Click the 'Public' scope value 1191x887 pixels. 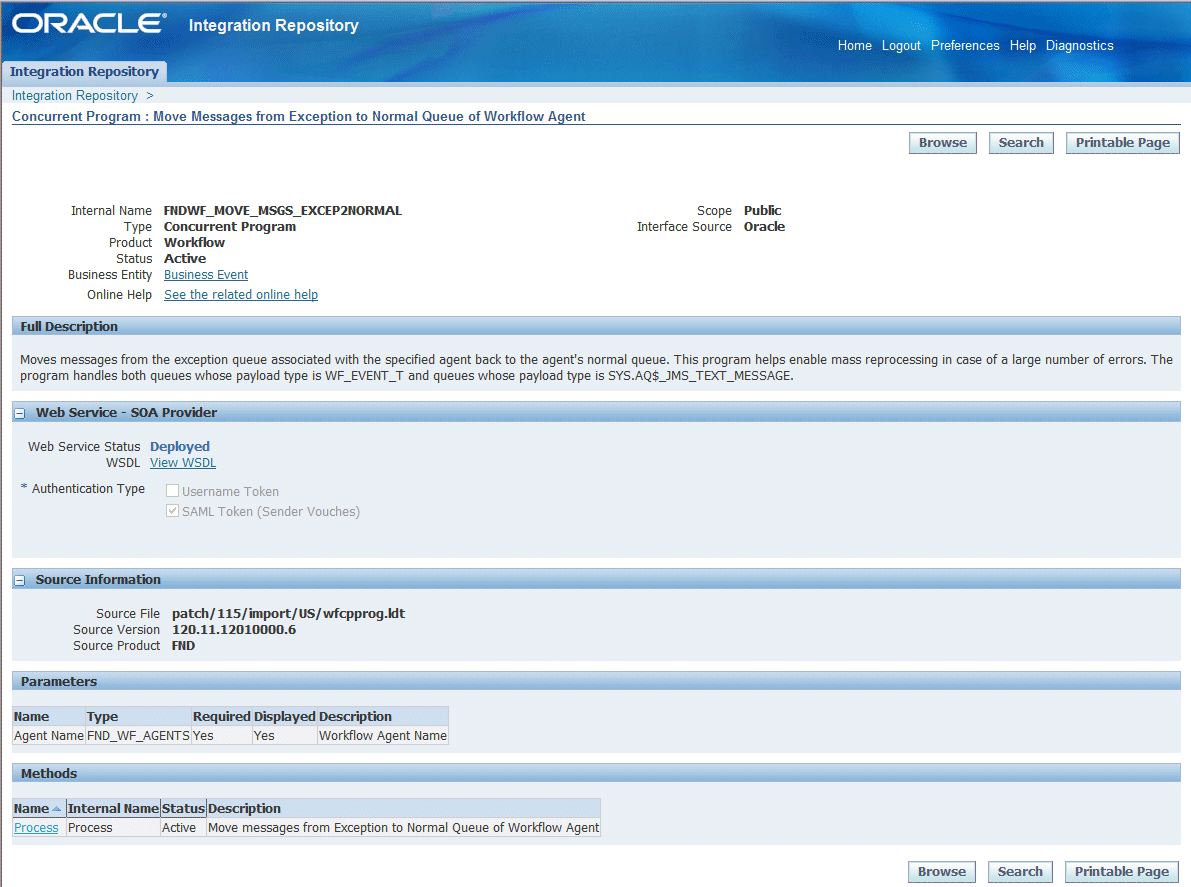[762, 211]
